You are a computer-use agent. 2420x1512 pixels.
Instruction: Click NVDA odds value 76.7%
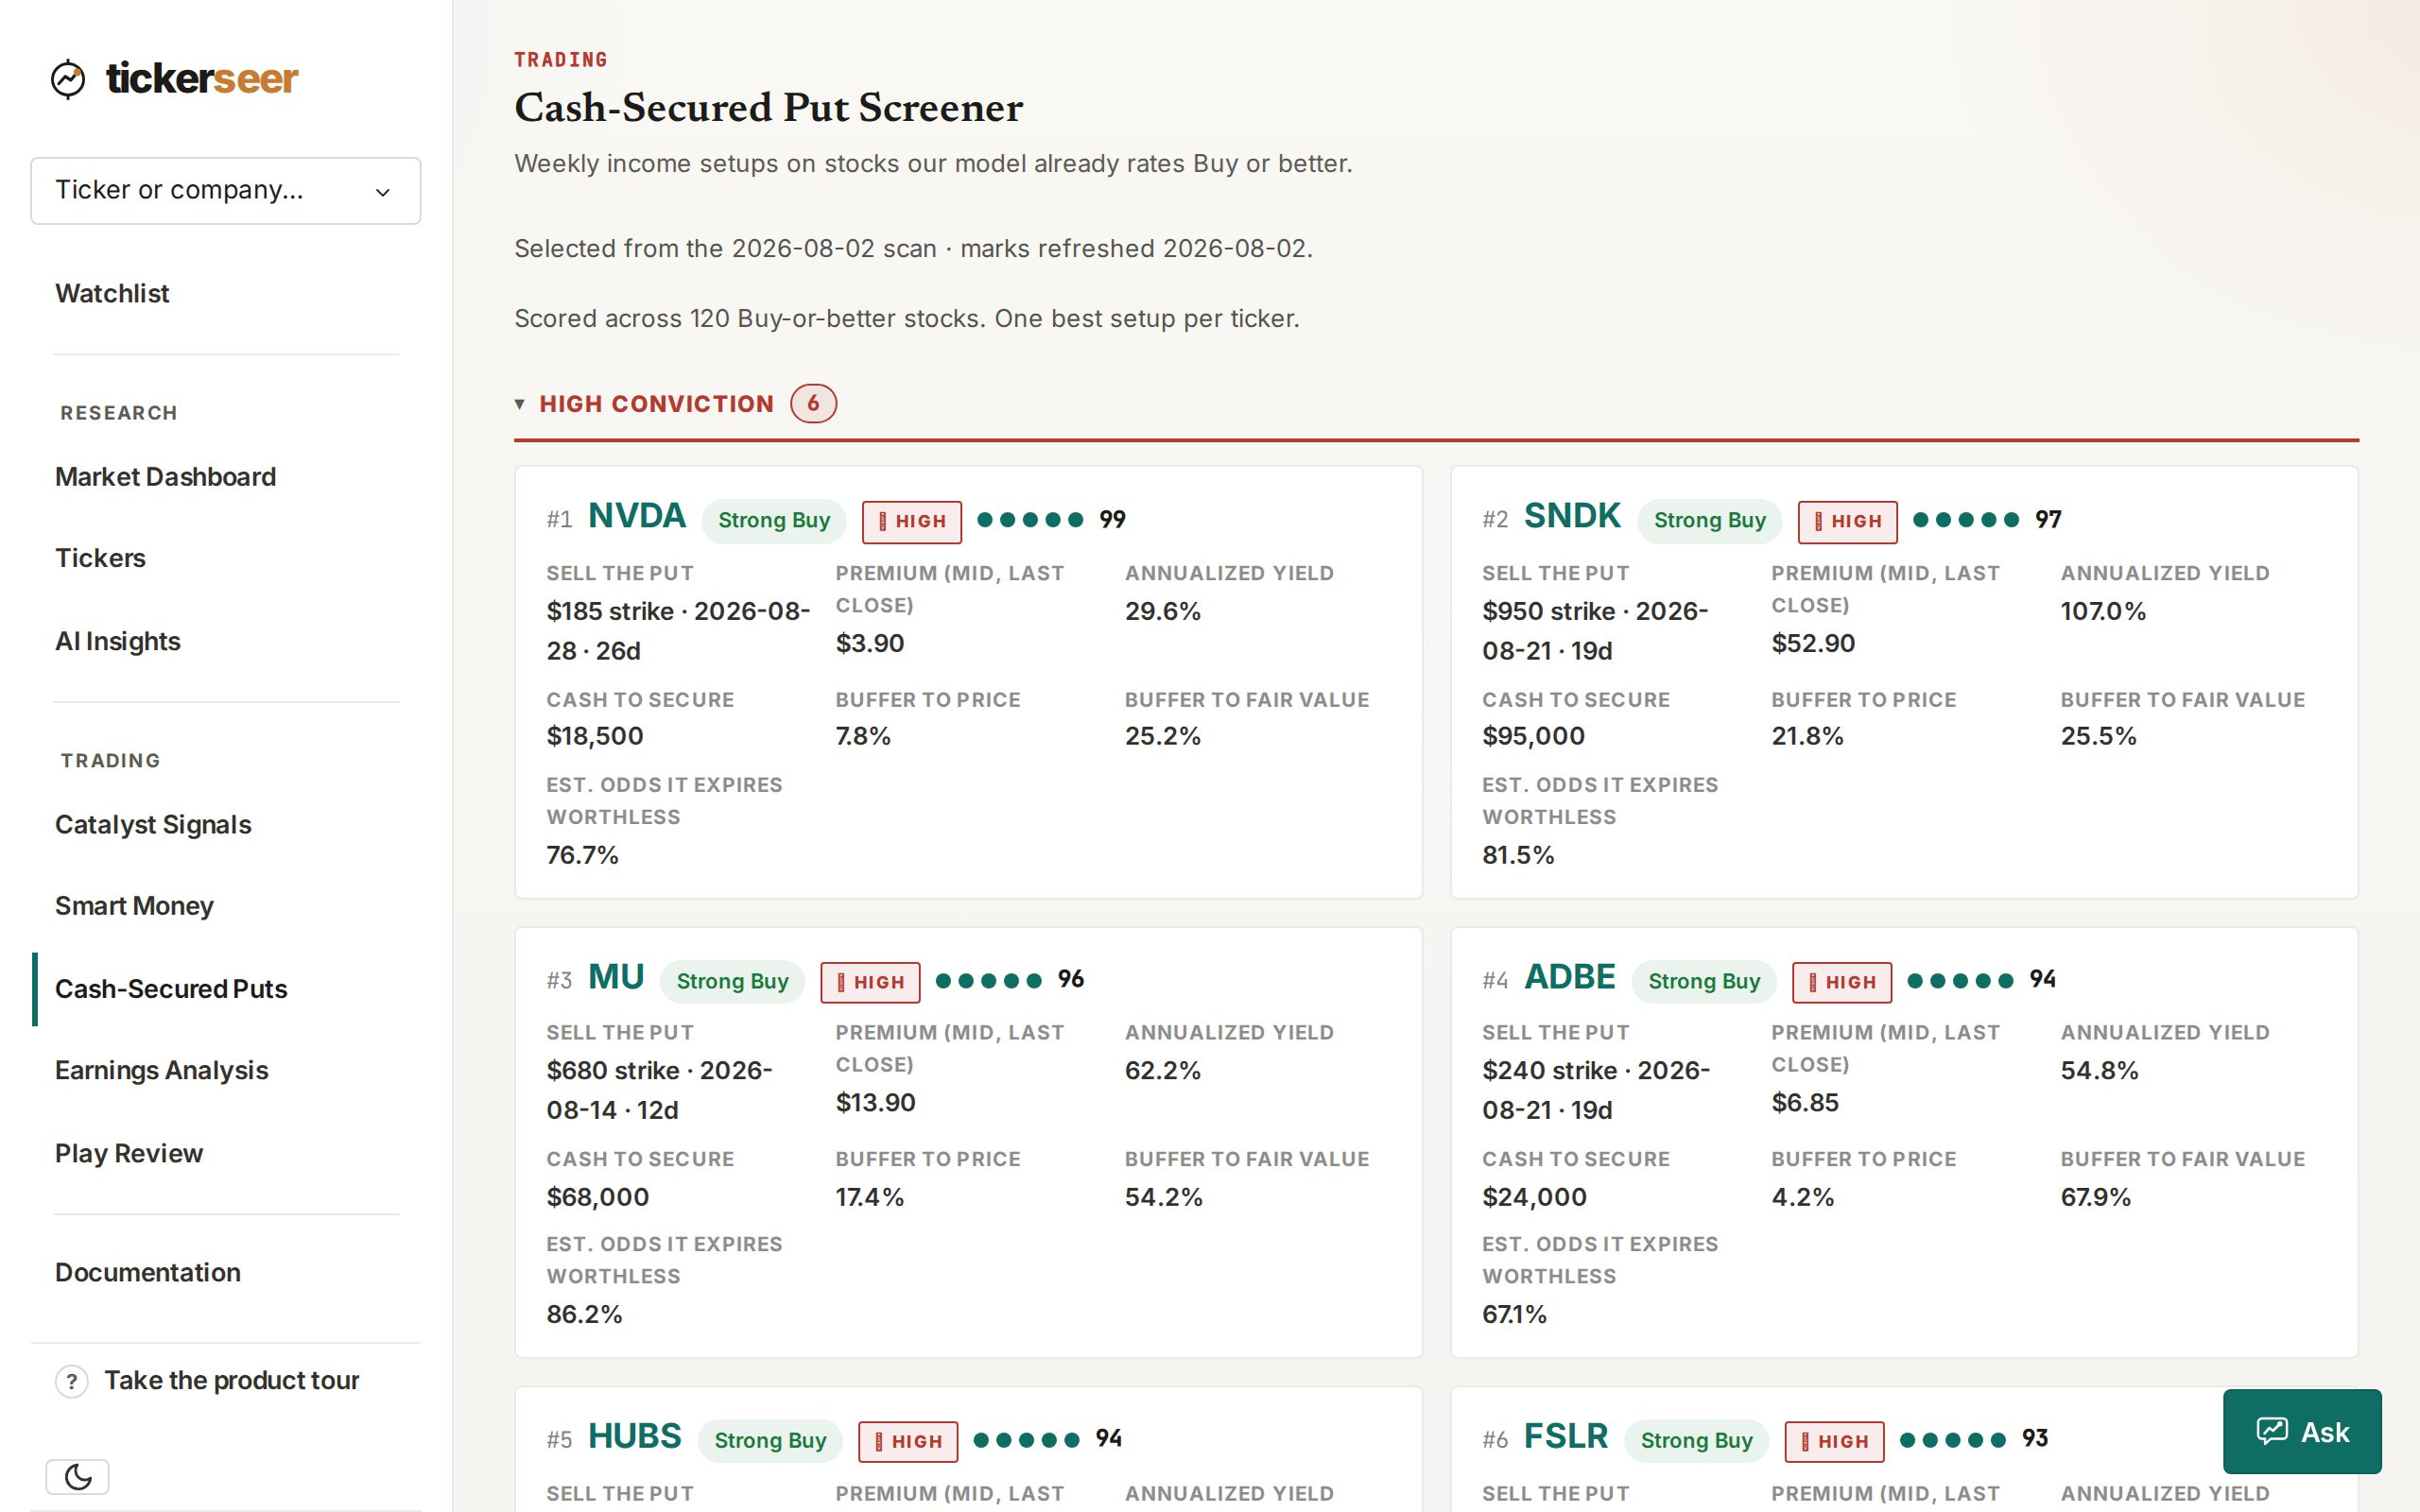(582, 855)
